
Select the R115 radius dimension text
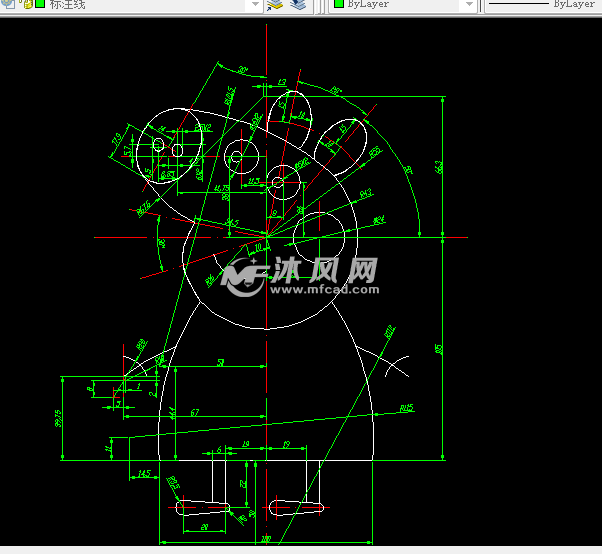407,408
